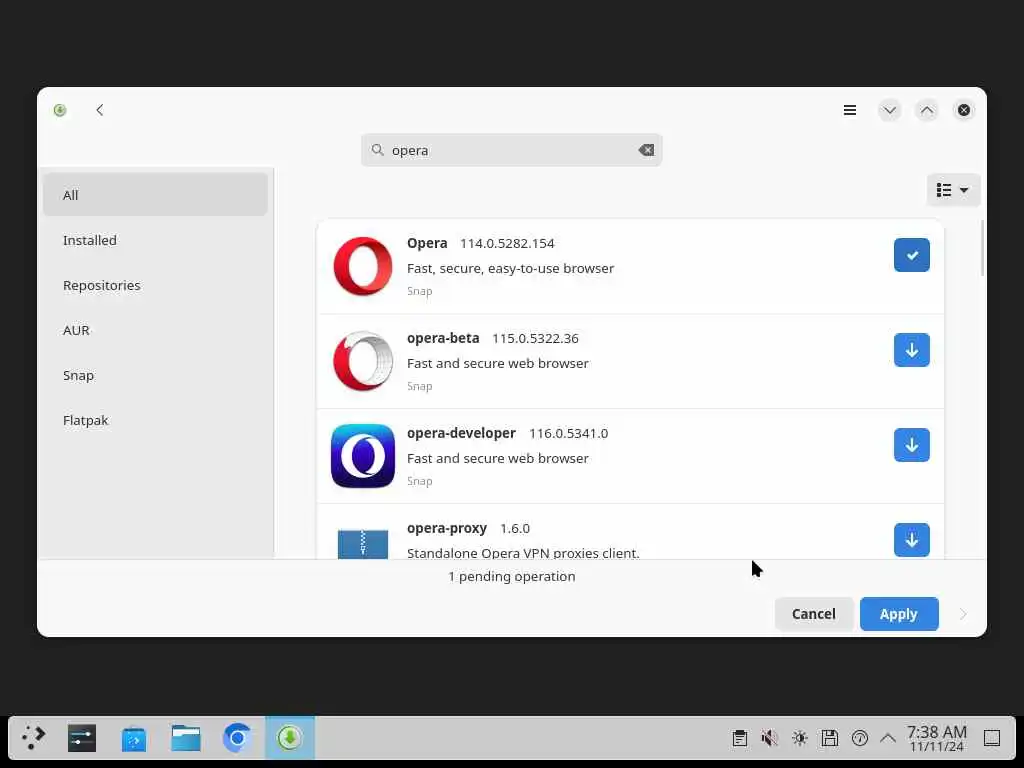Click the '1 pending operation' text
Image resolution: width=1024 pixels, height=768 pixels.
click(511, 576)
